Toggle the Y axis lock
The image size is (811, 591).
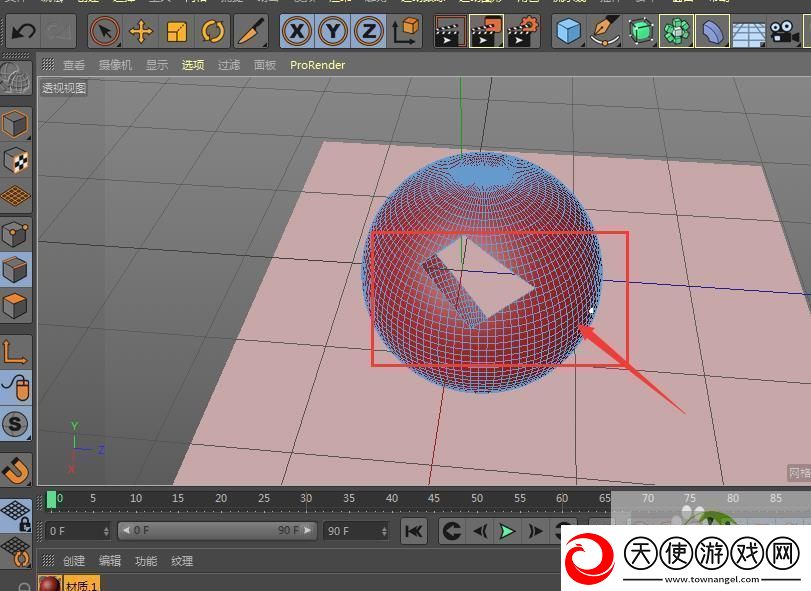[333, 32]
